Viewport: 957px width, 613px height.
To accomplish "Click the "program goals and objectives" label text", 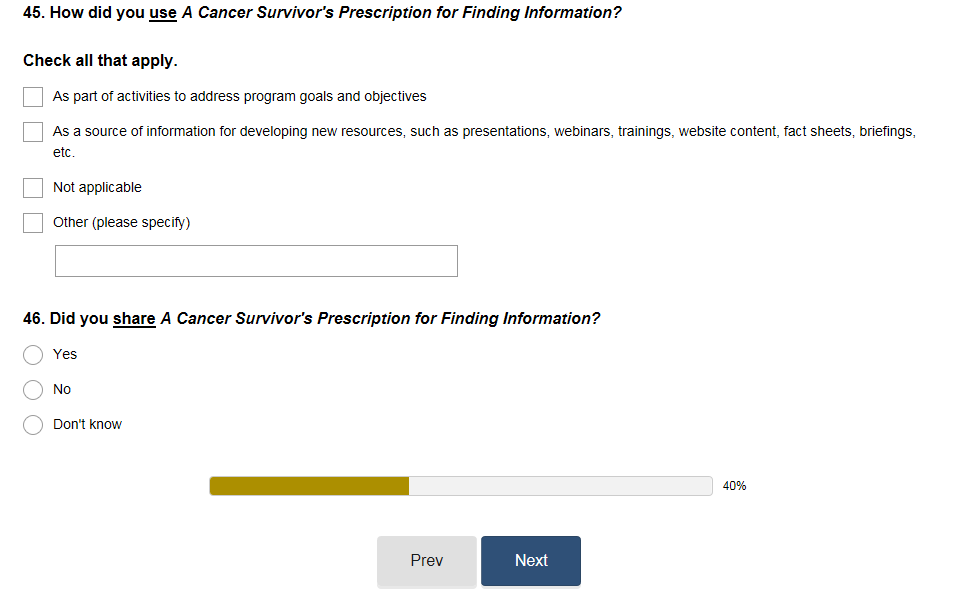I will [331, 97].
